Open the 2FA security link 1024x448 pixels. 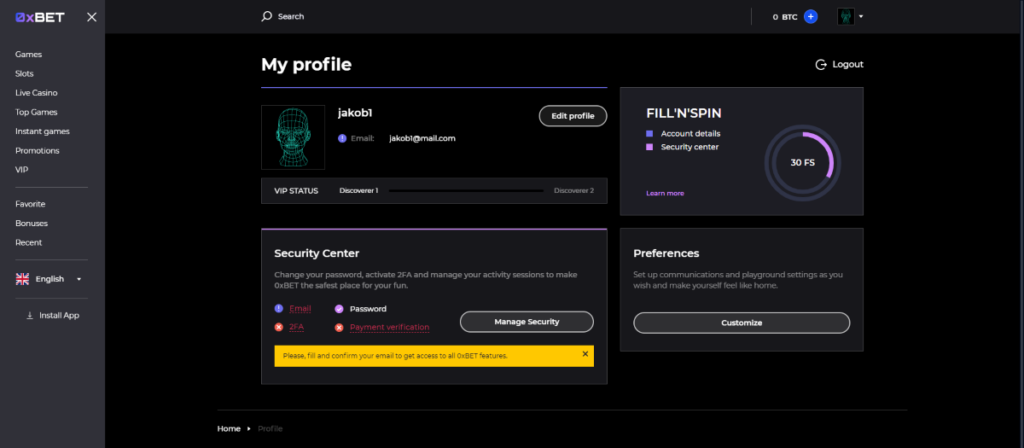pos(297,327)
